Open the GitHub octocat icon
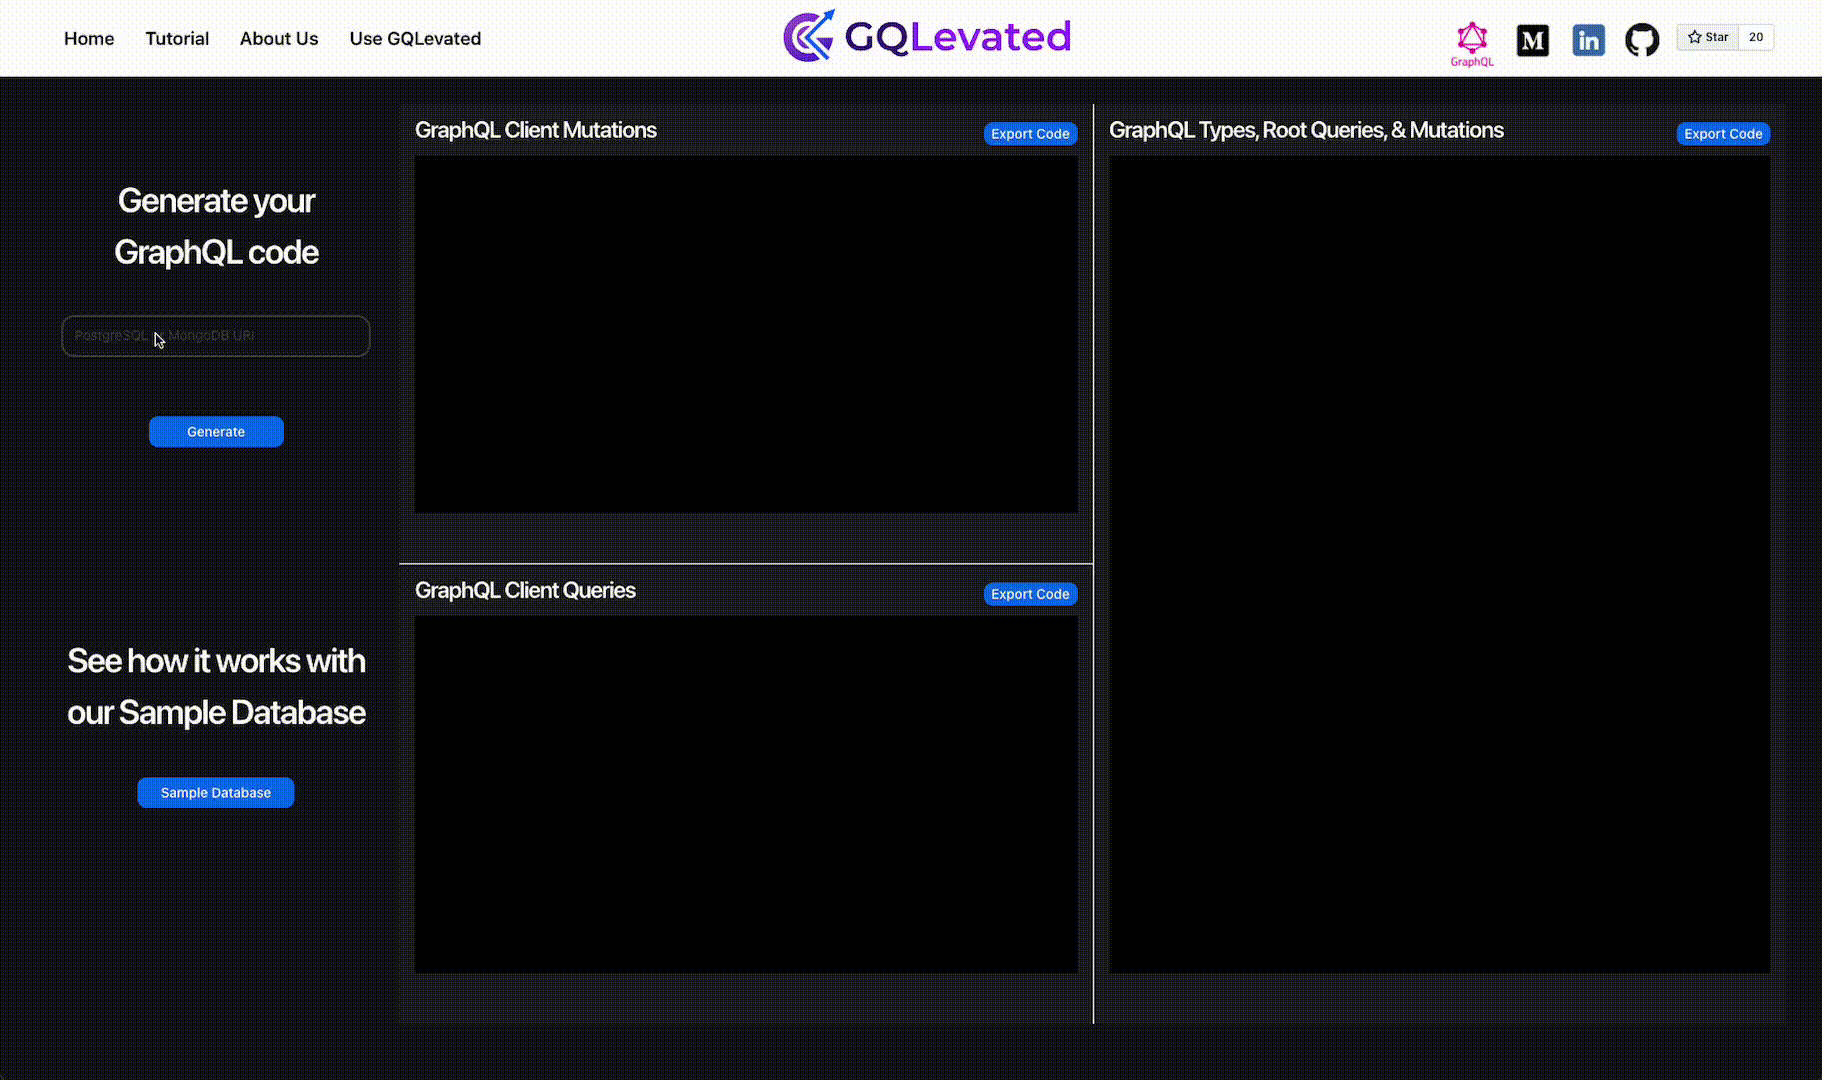This screenshot has width=1822, height=1080. tap(1642, 40)
